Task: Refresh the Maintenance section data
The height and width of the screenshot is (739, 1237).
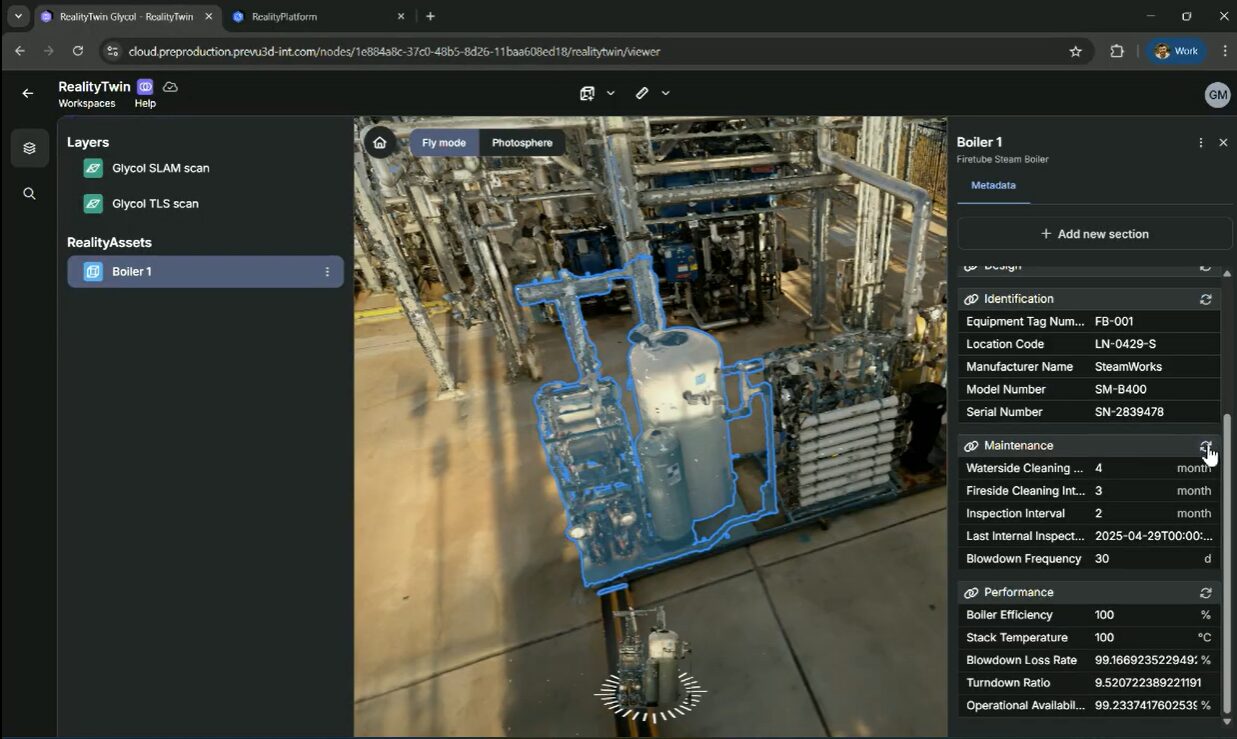Action: point(1206,446)
